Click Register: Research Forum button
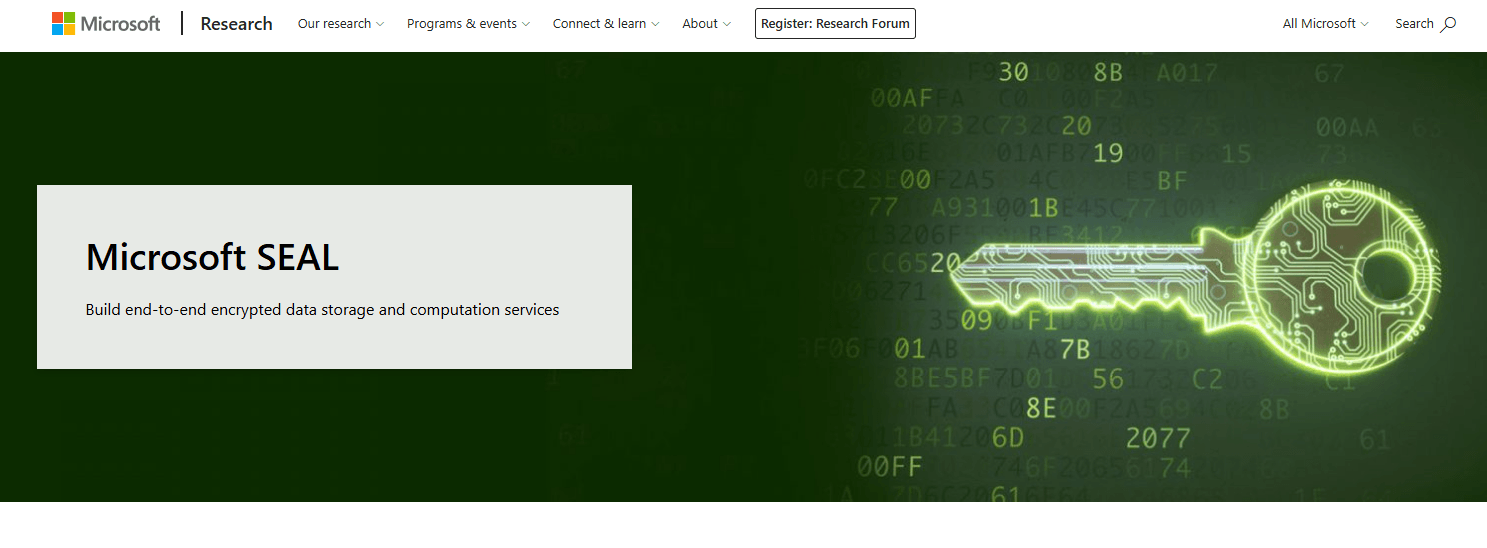Screen dimensions: 1487x548 pyautogui.click(x=835, y=24)
